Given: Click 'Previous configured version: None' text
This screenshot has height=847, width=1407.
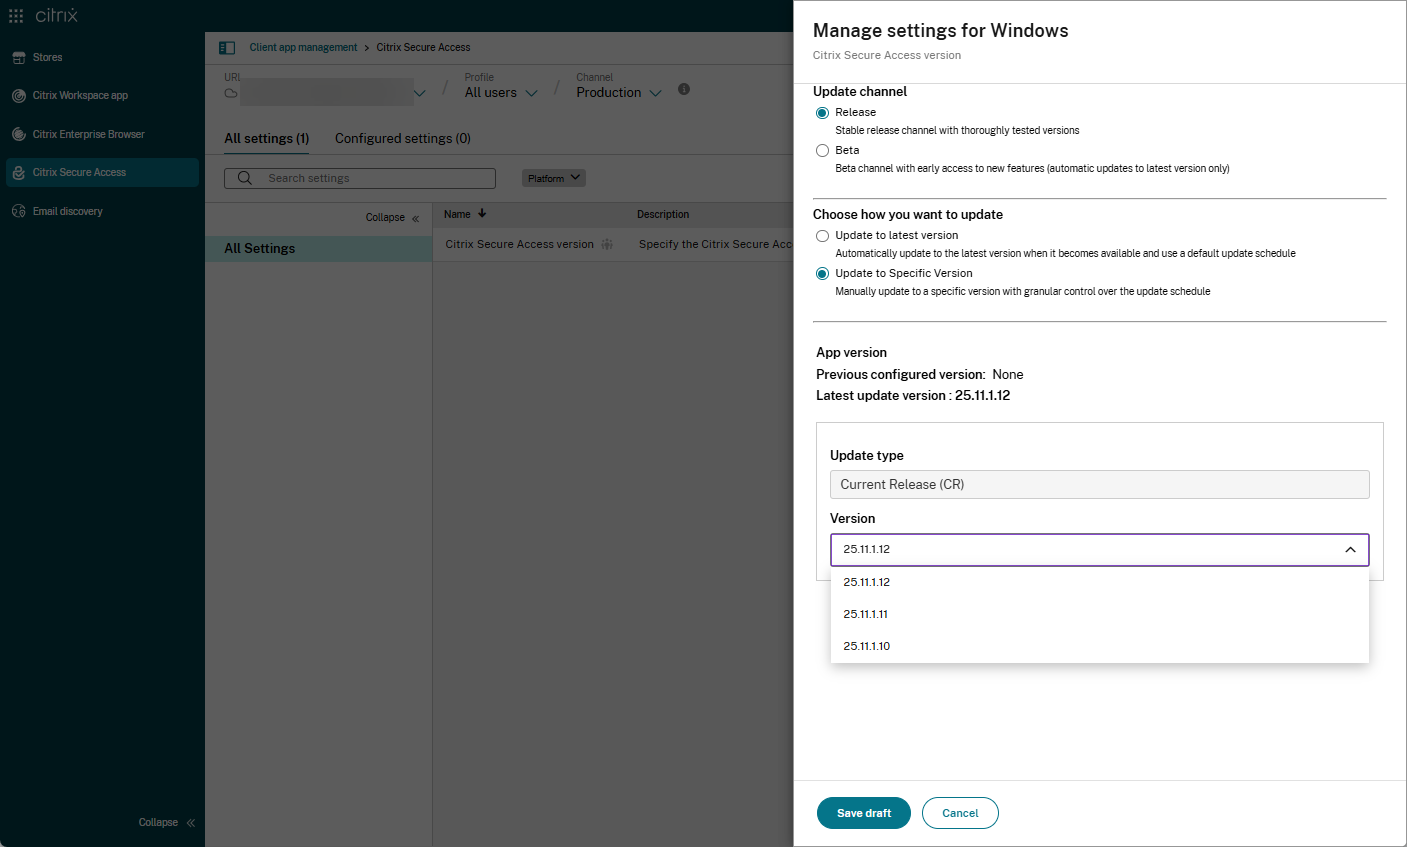Looking at the screenshot, I should point(920,375).
